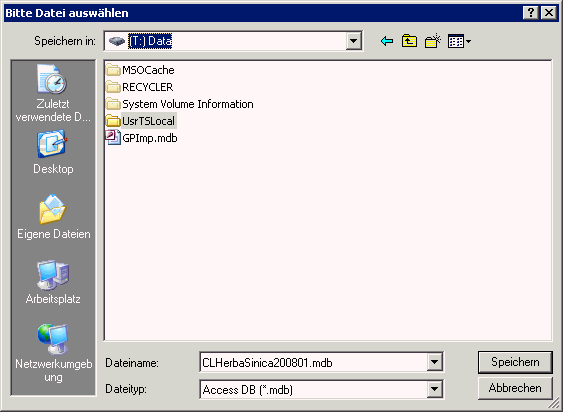563x412 pixels.
Task: Expand the Dateiname dropdown arrow
Action: click(x=434, y=362)
